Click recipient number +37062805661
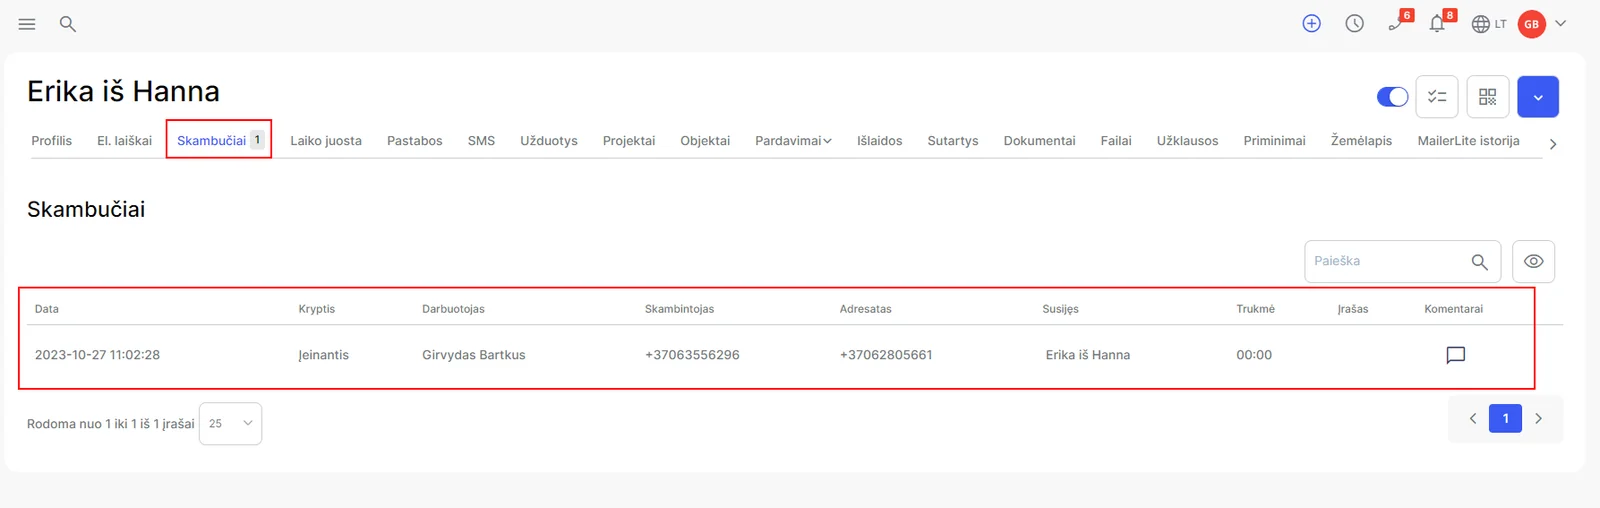The width and height of the screenshot is (1600, 508). pos(886,355)
